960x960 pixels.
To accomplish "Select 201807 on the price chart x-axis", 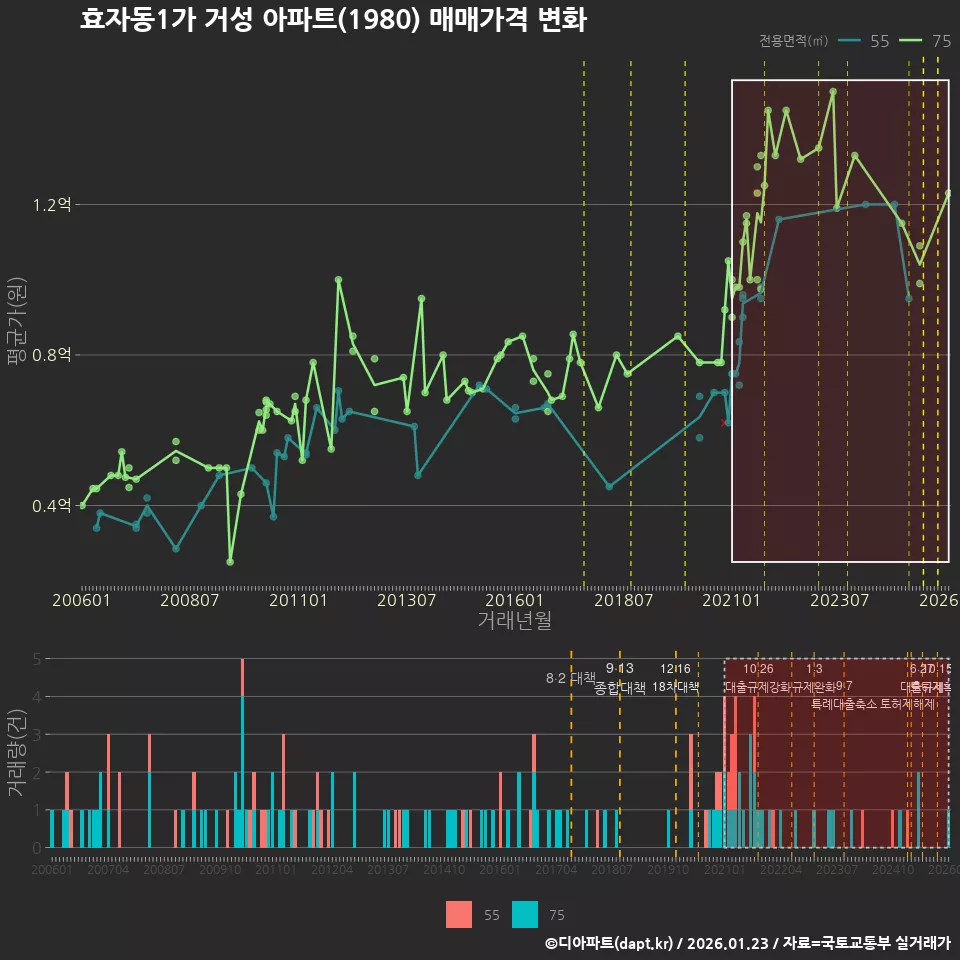I will (623, 600).
